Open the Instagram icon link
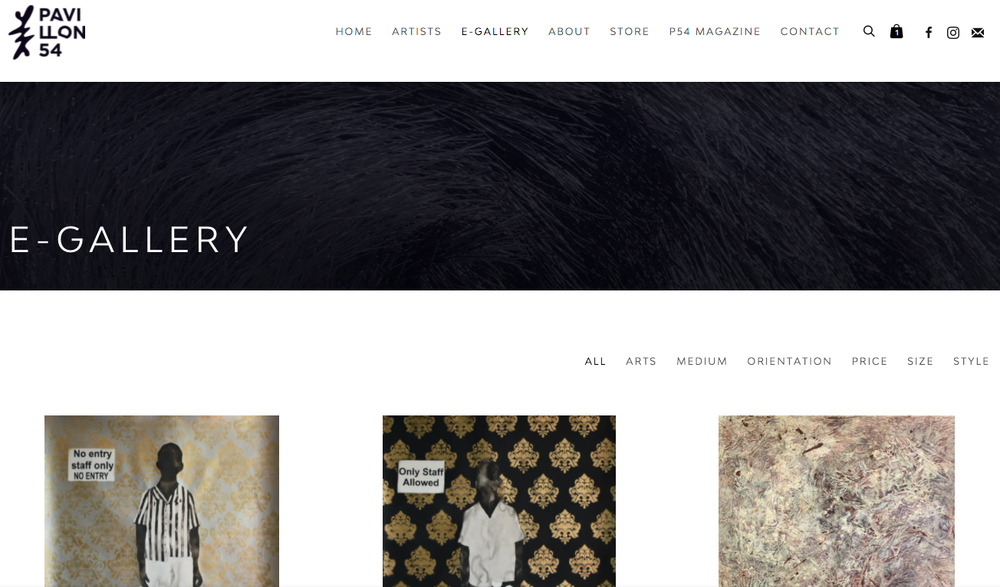 953,33
